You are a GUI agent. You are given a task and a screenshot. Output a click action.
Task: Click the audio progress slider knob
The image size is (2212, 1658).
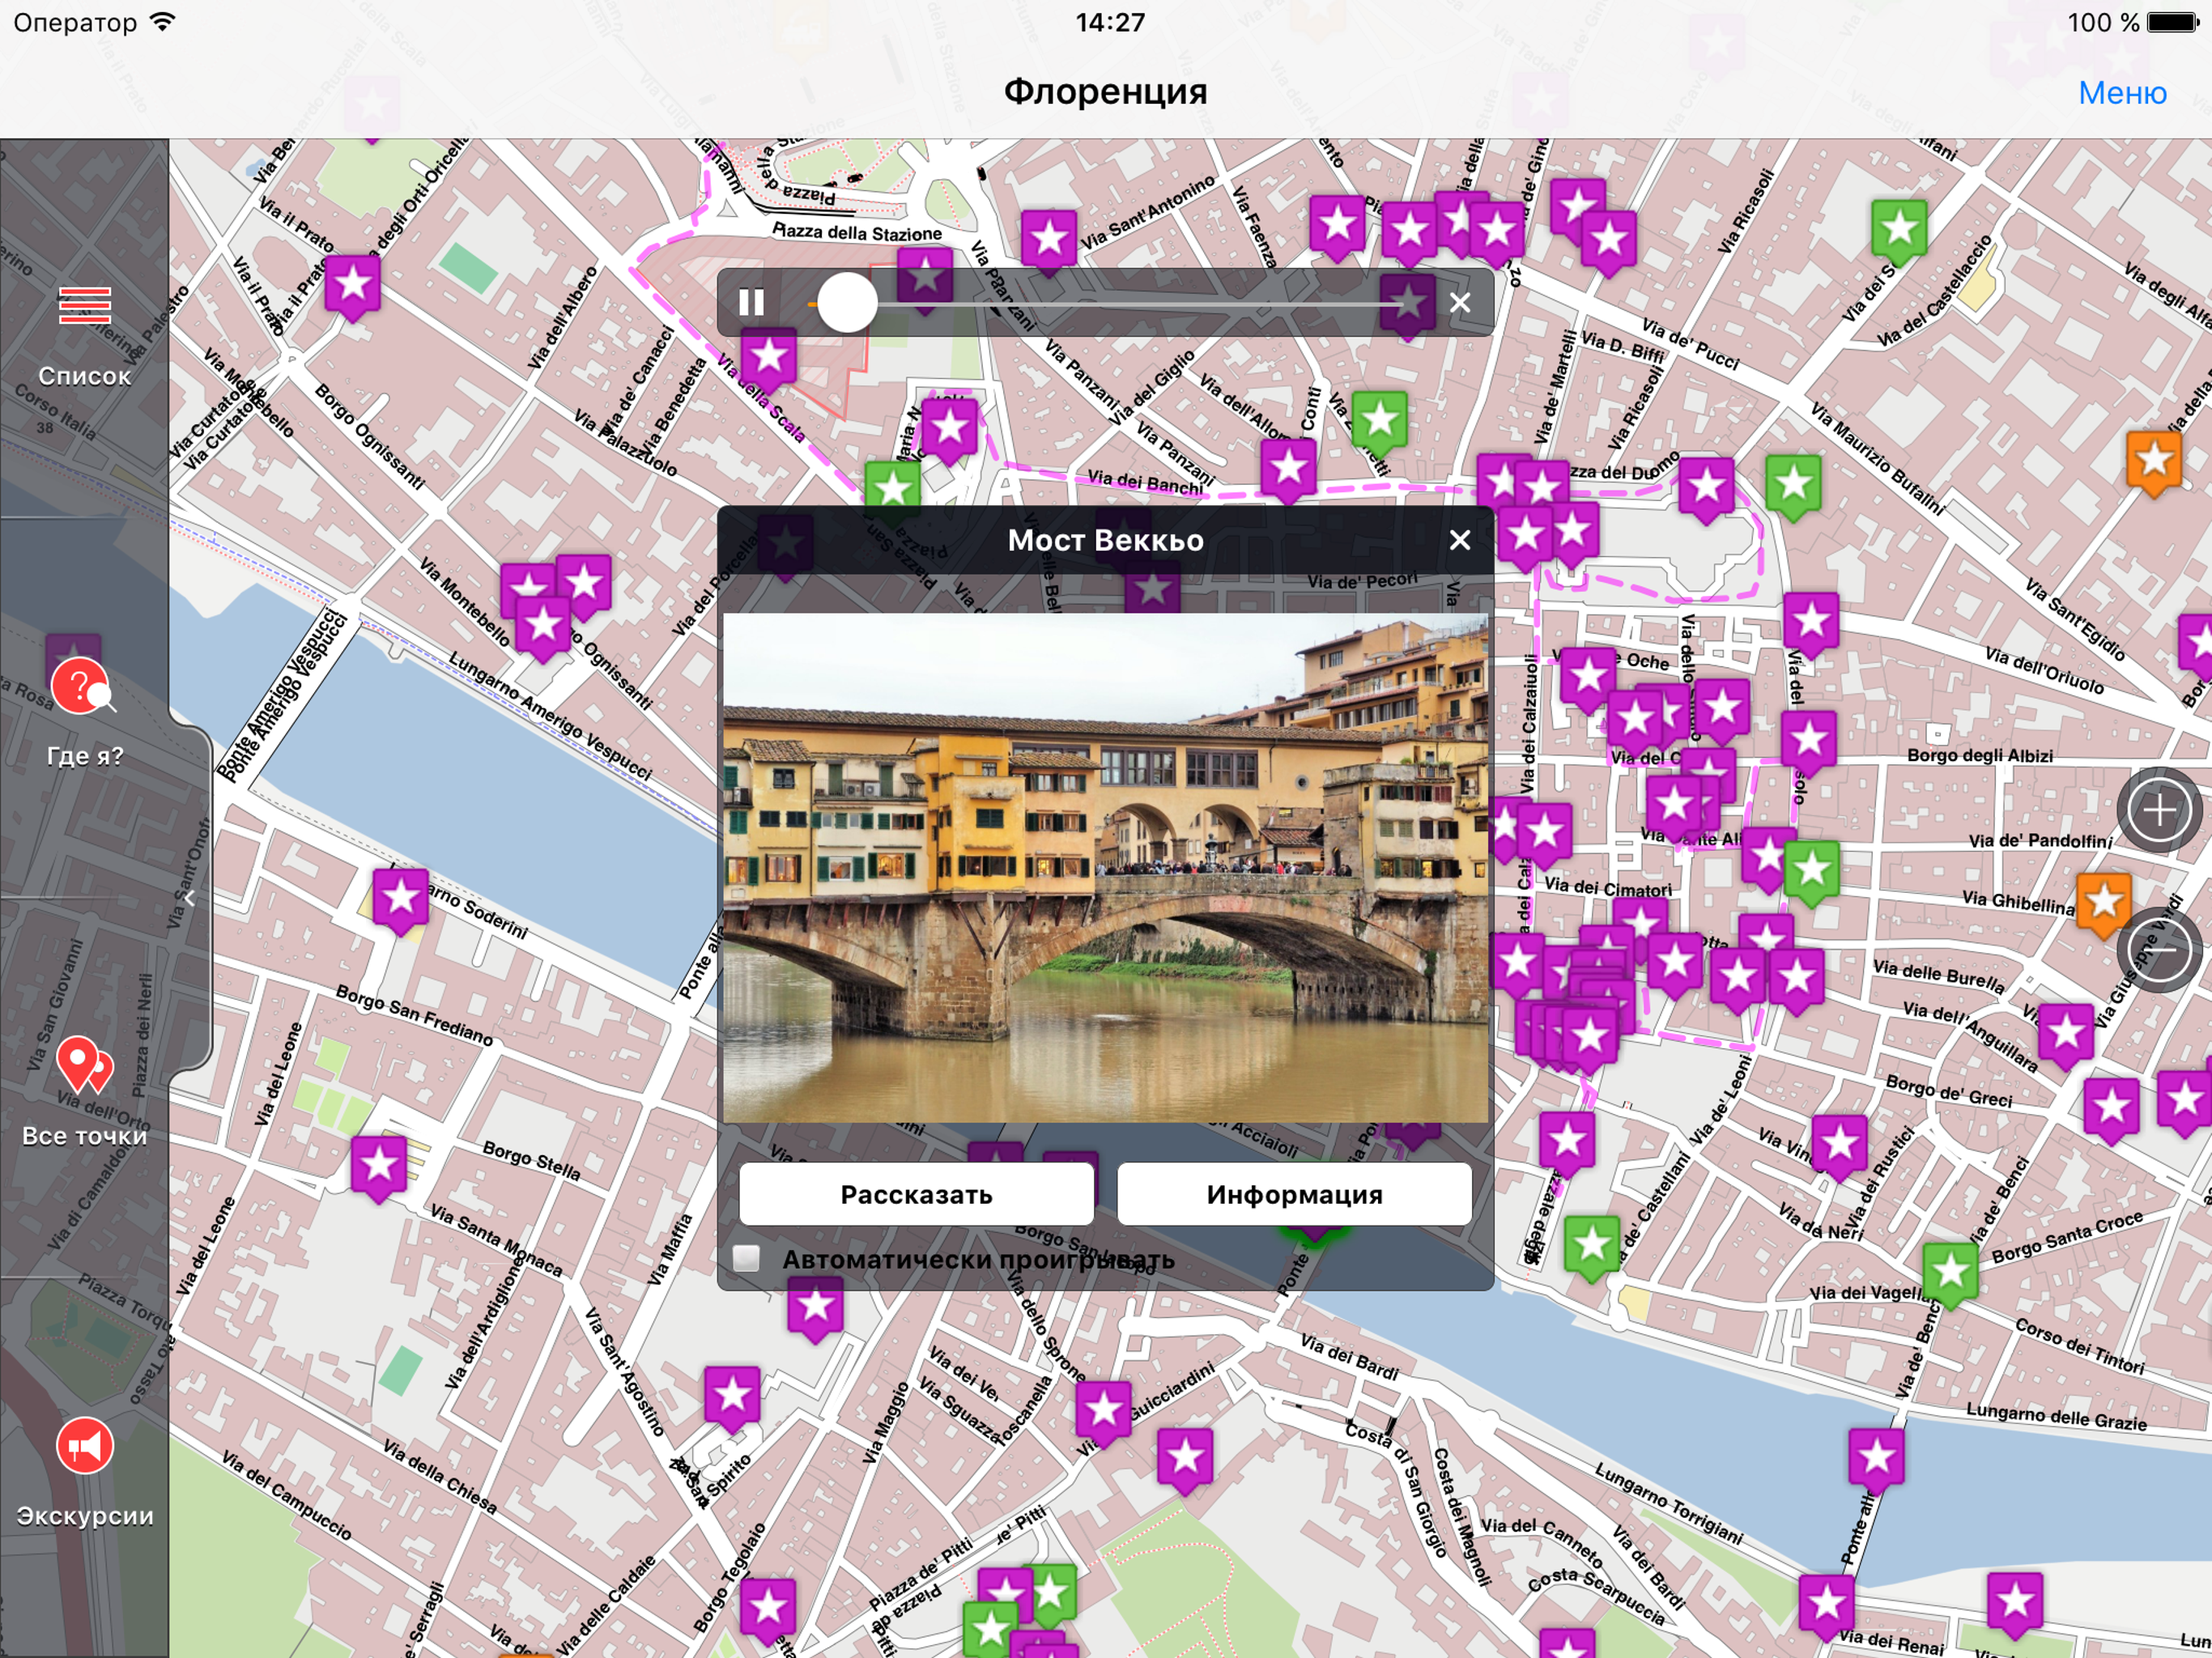coord(847,302)
